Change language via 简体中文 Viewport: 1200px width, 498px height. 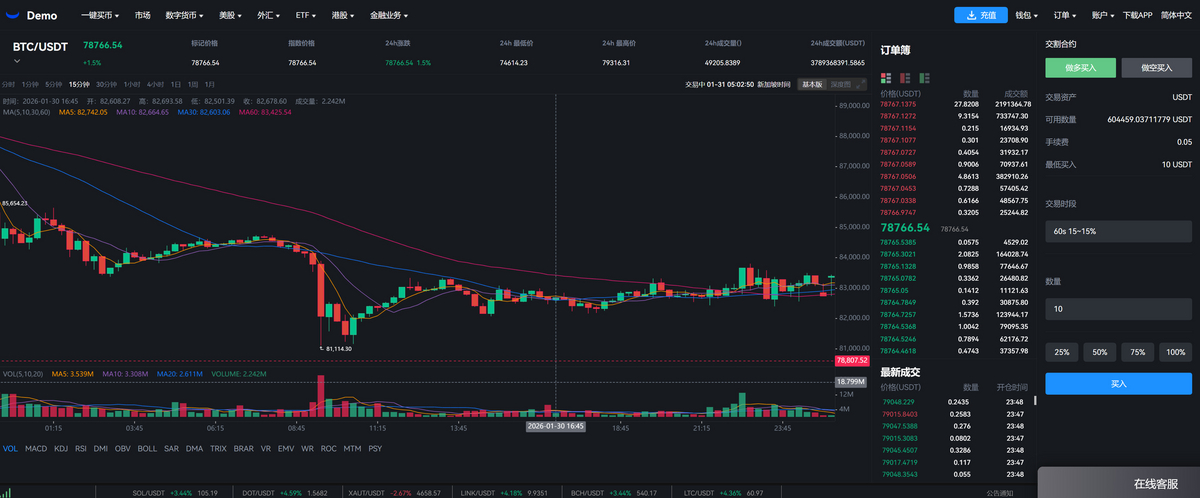(x=1178, y=16)
